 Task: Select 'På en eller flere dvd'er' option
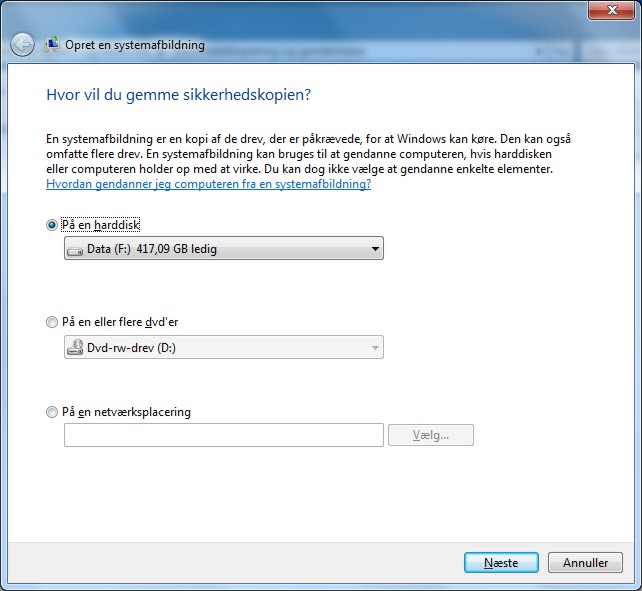point(52,322)
